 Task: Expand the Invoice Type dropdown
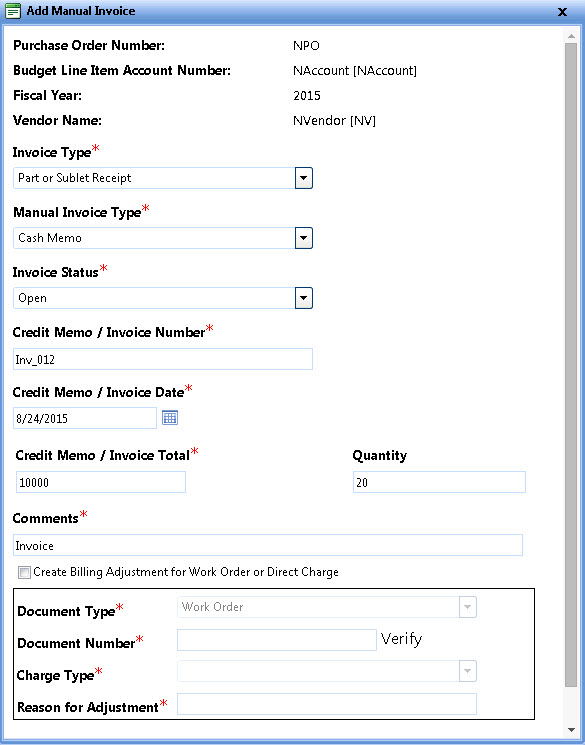click(304, 178)
